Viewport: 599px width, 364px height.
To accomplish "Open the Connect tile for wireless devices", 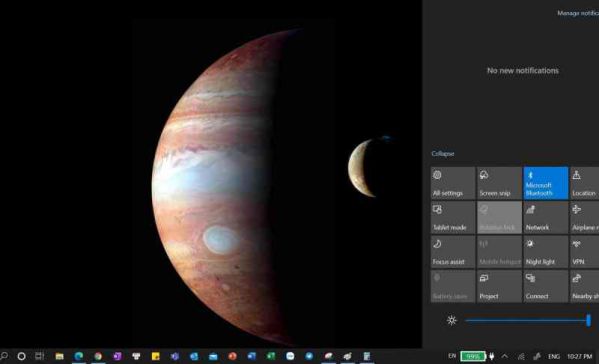I will [546, 286].
